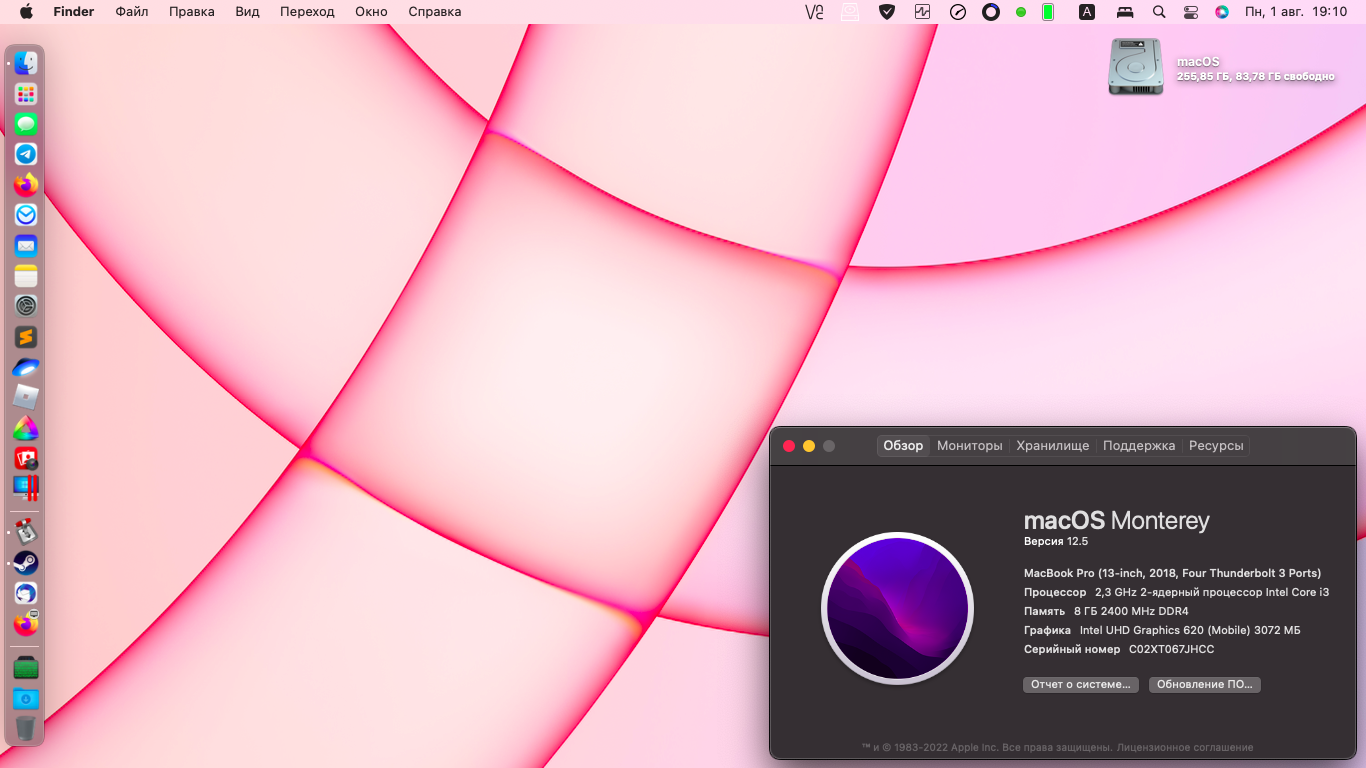
Task: Open the activity graph menu bar icon
Action: point(922,12)
